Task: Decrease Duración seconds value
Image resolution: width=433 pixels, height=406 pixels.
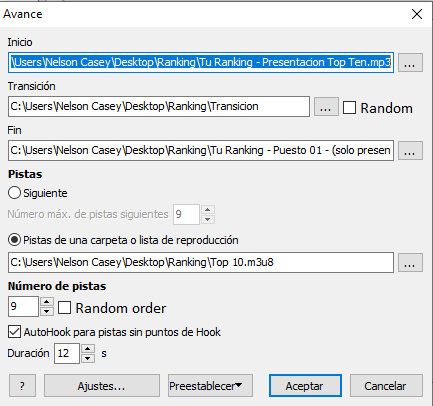Action: (88, 358)
